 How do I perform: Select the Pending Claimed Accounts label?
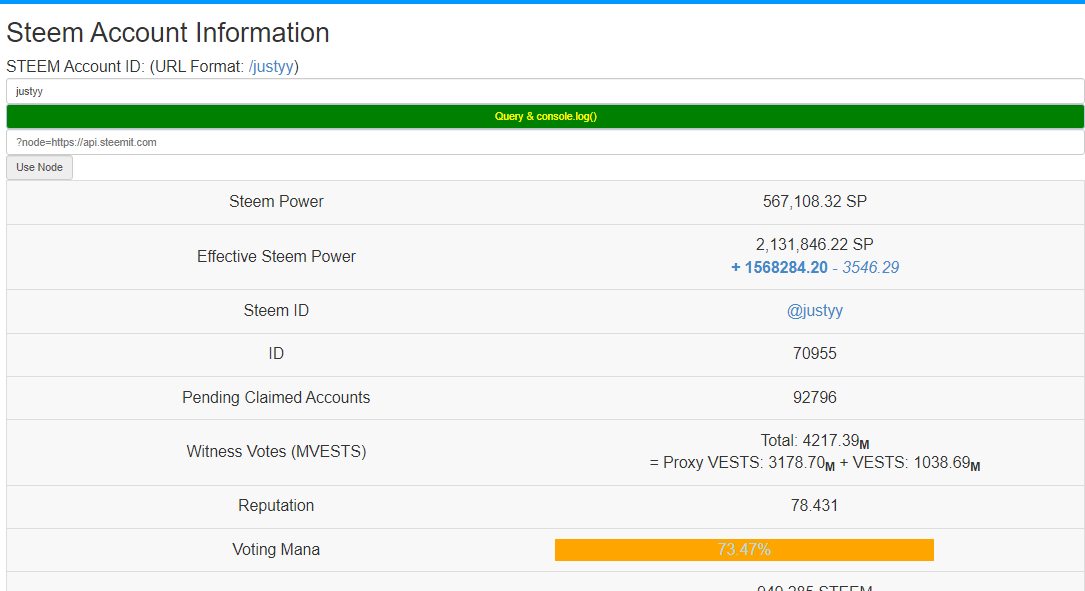tap(276, 397)
